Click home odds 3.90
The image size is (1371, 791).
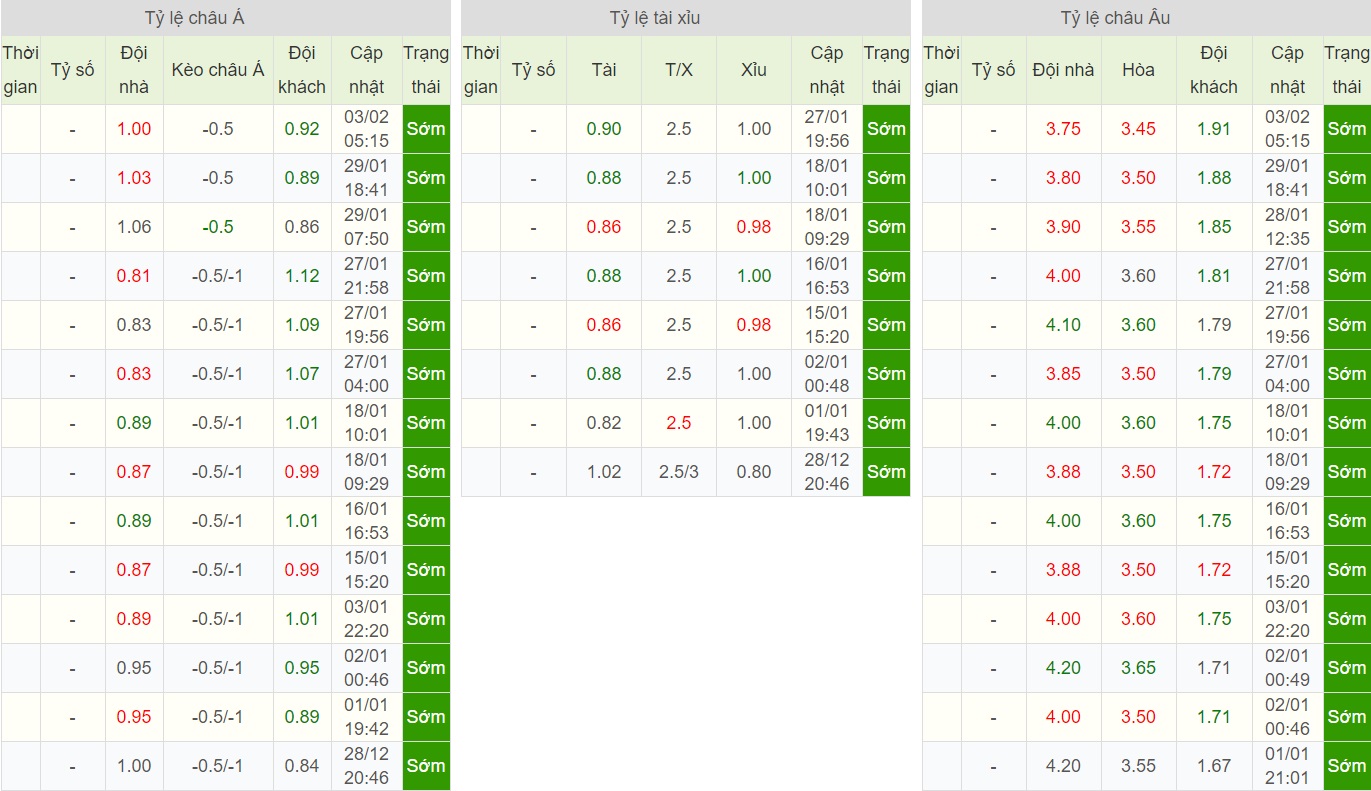point(1063,227)
